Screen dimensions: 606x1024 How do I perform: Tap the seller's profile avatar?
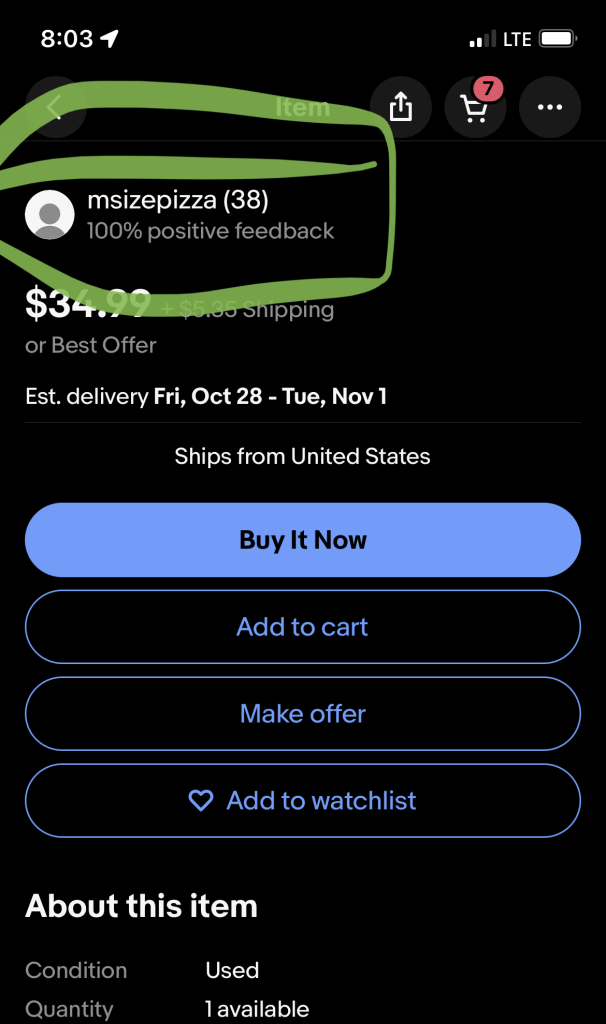click(49, 215)
